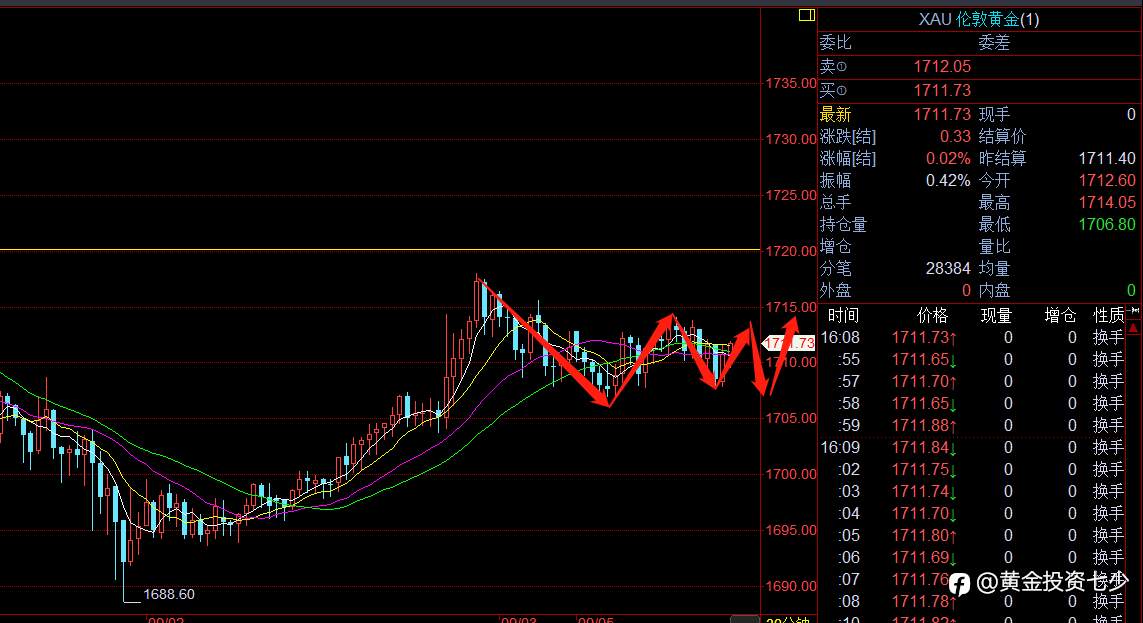1143x623 pixels.
Task: Click the 总手 label
Action: (835, 202)
